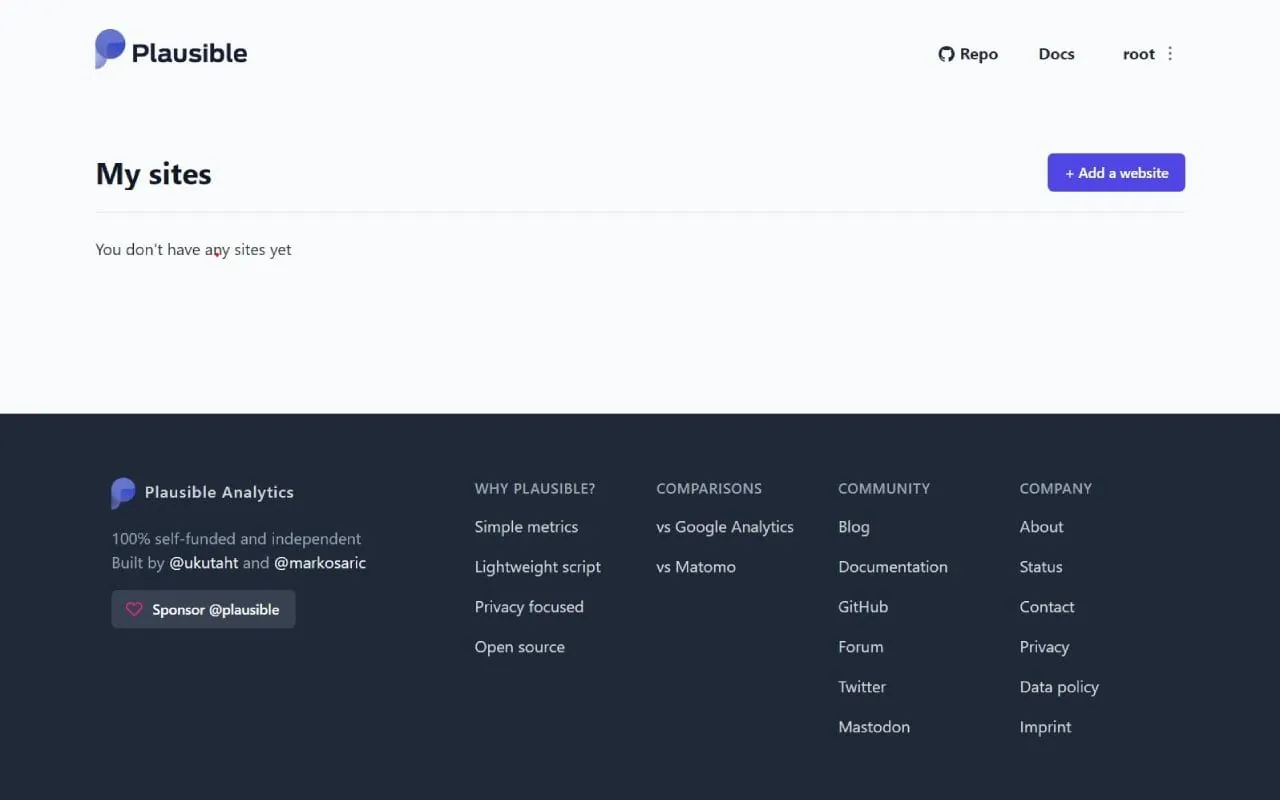The width and height of the screenshot is (1280, 800).
Task: Click the 'You don't have any sites yet' text
Action: 194,250
